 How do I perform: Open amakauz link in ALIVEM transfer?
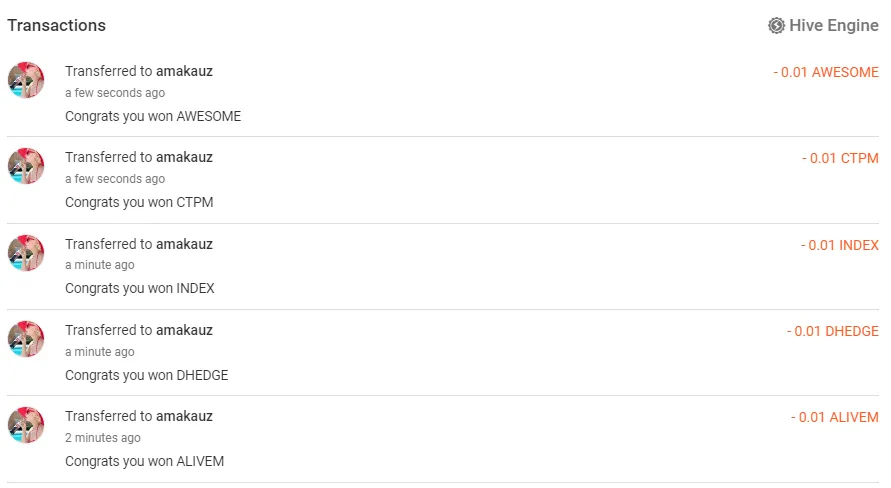coord(184,416)
